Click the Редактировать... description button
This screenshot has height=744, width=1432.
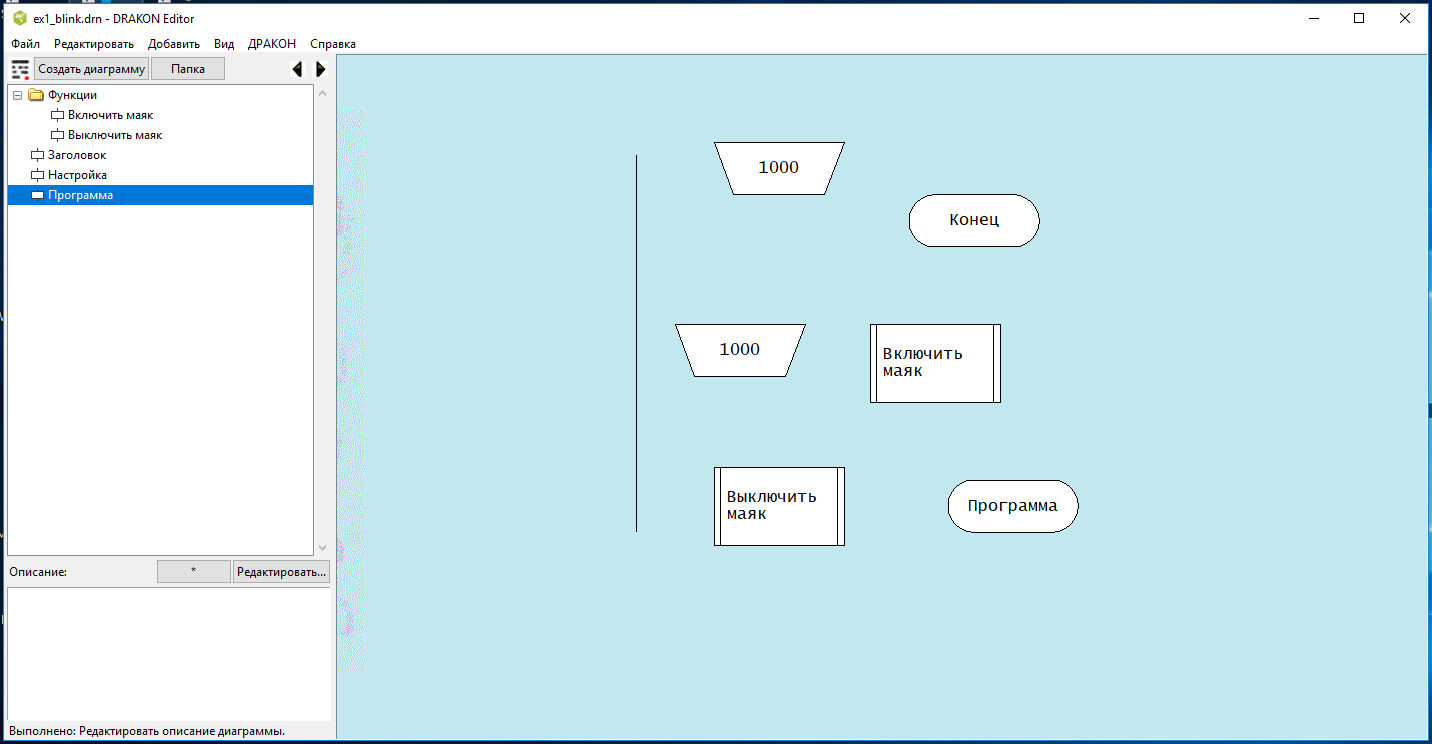pyautogui.click(x=281, y=572)
